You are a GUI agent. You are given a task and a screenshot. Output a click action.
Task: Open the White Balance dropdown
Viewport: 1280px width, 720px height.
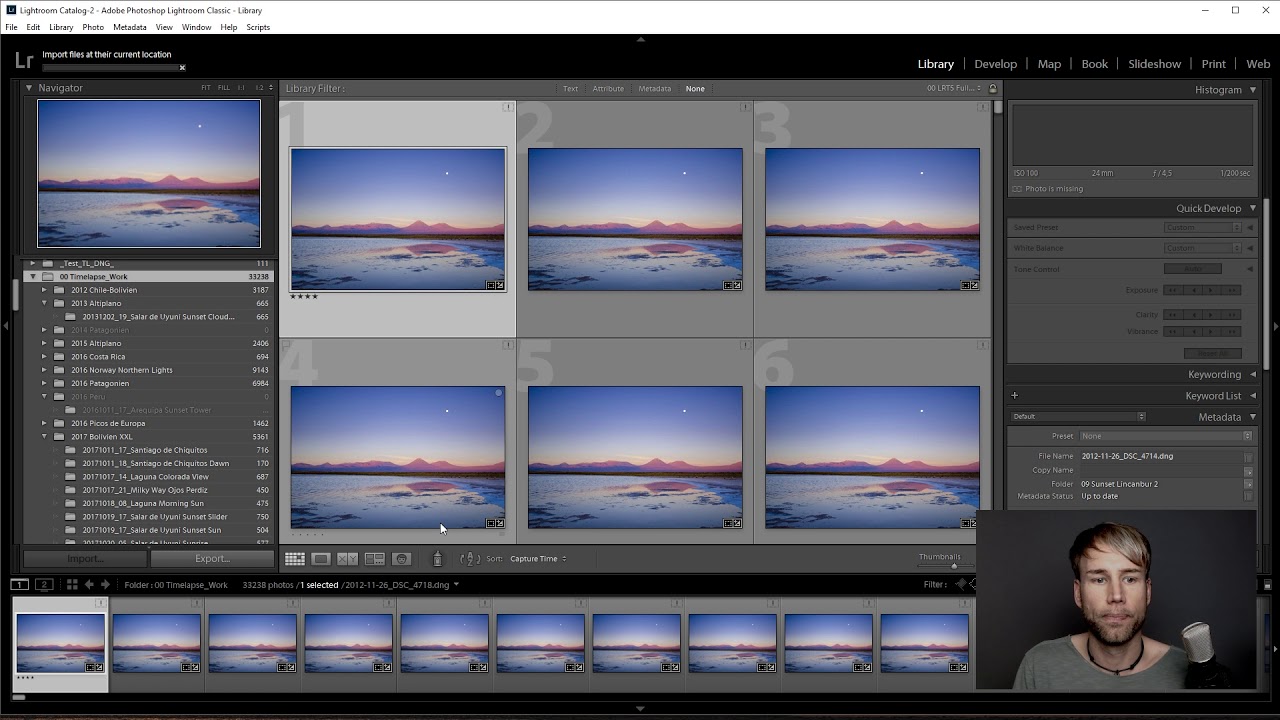tap(1203, 249)
